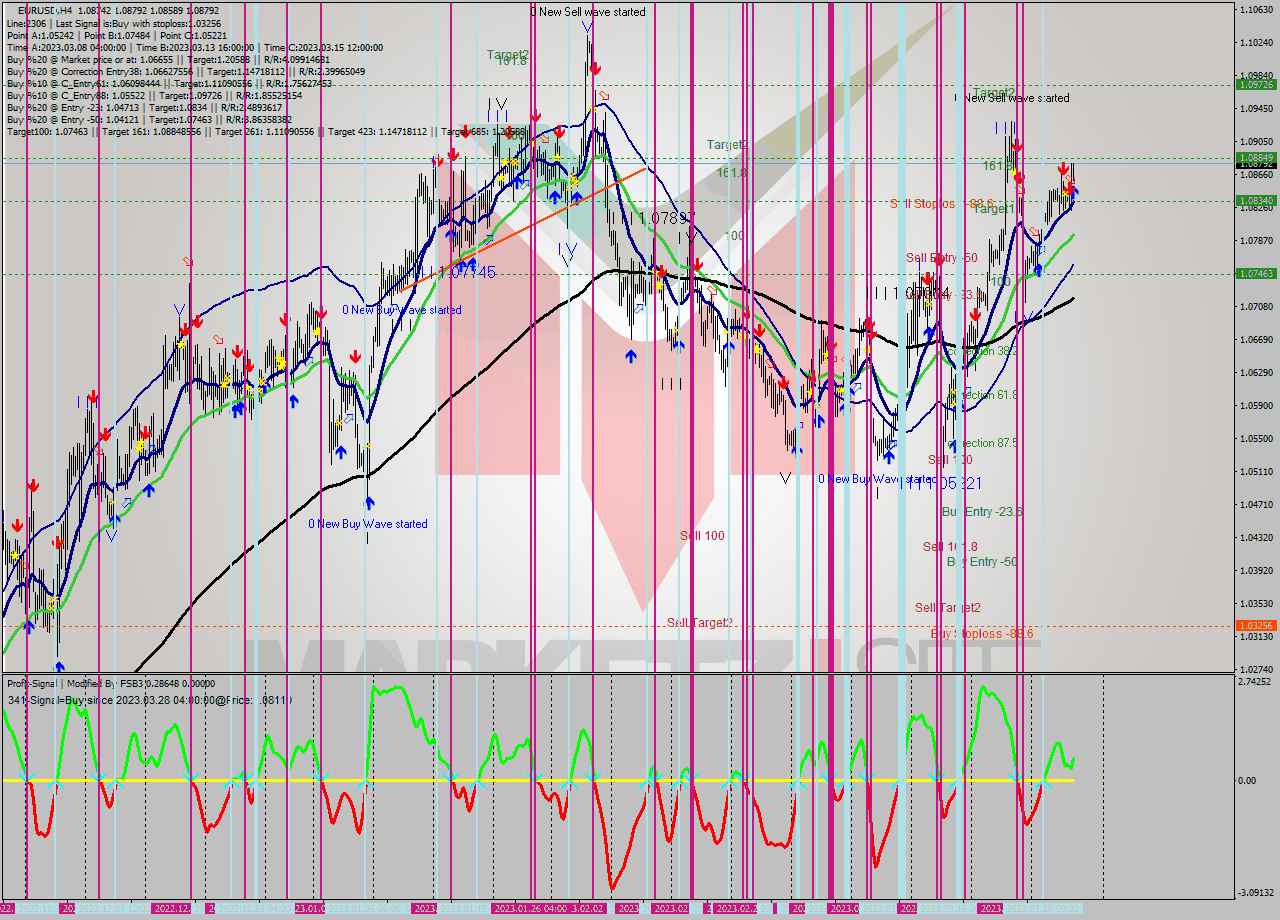
Task: Select the 'Buy %10 @ C_Entry61' line
Action: click(169, 84)
